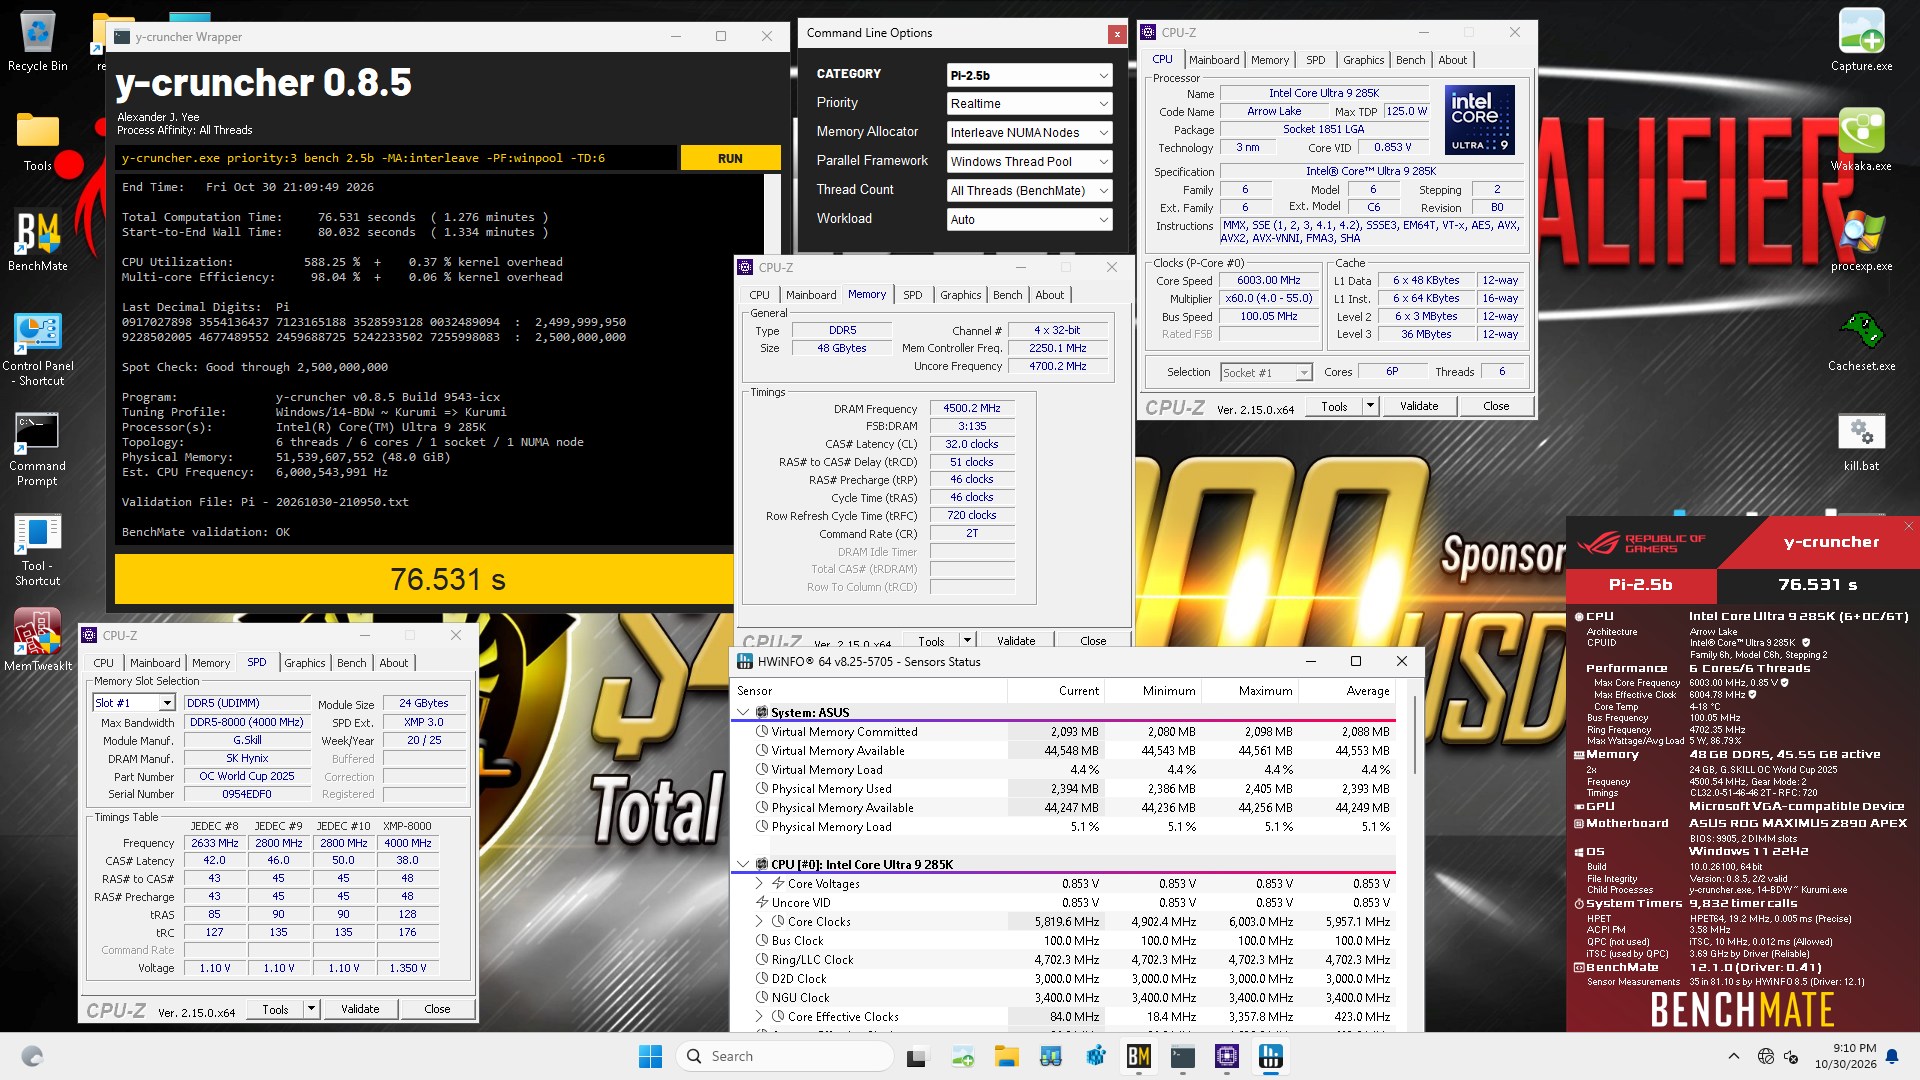Image resolution: width=1920 pixels, height=1080 pixels.
Task: Open the Workload dropdown set to Auto
Action: pyautogui.click(x=1029, y=220)
